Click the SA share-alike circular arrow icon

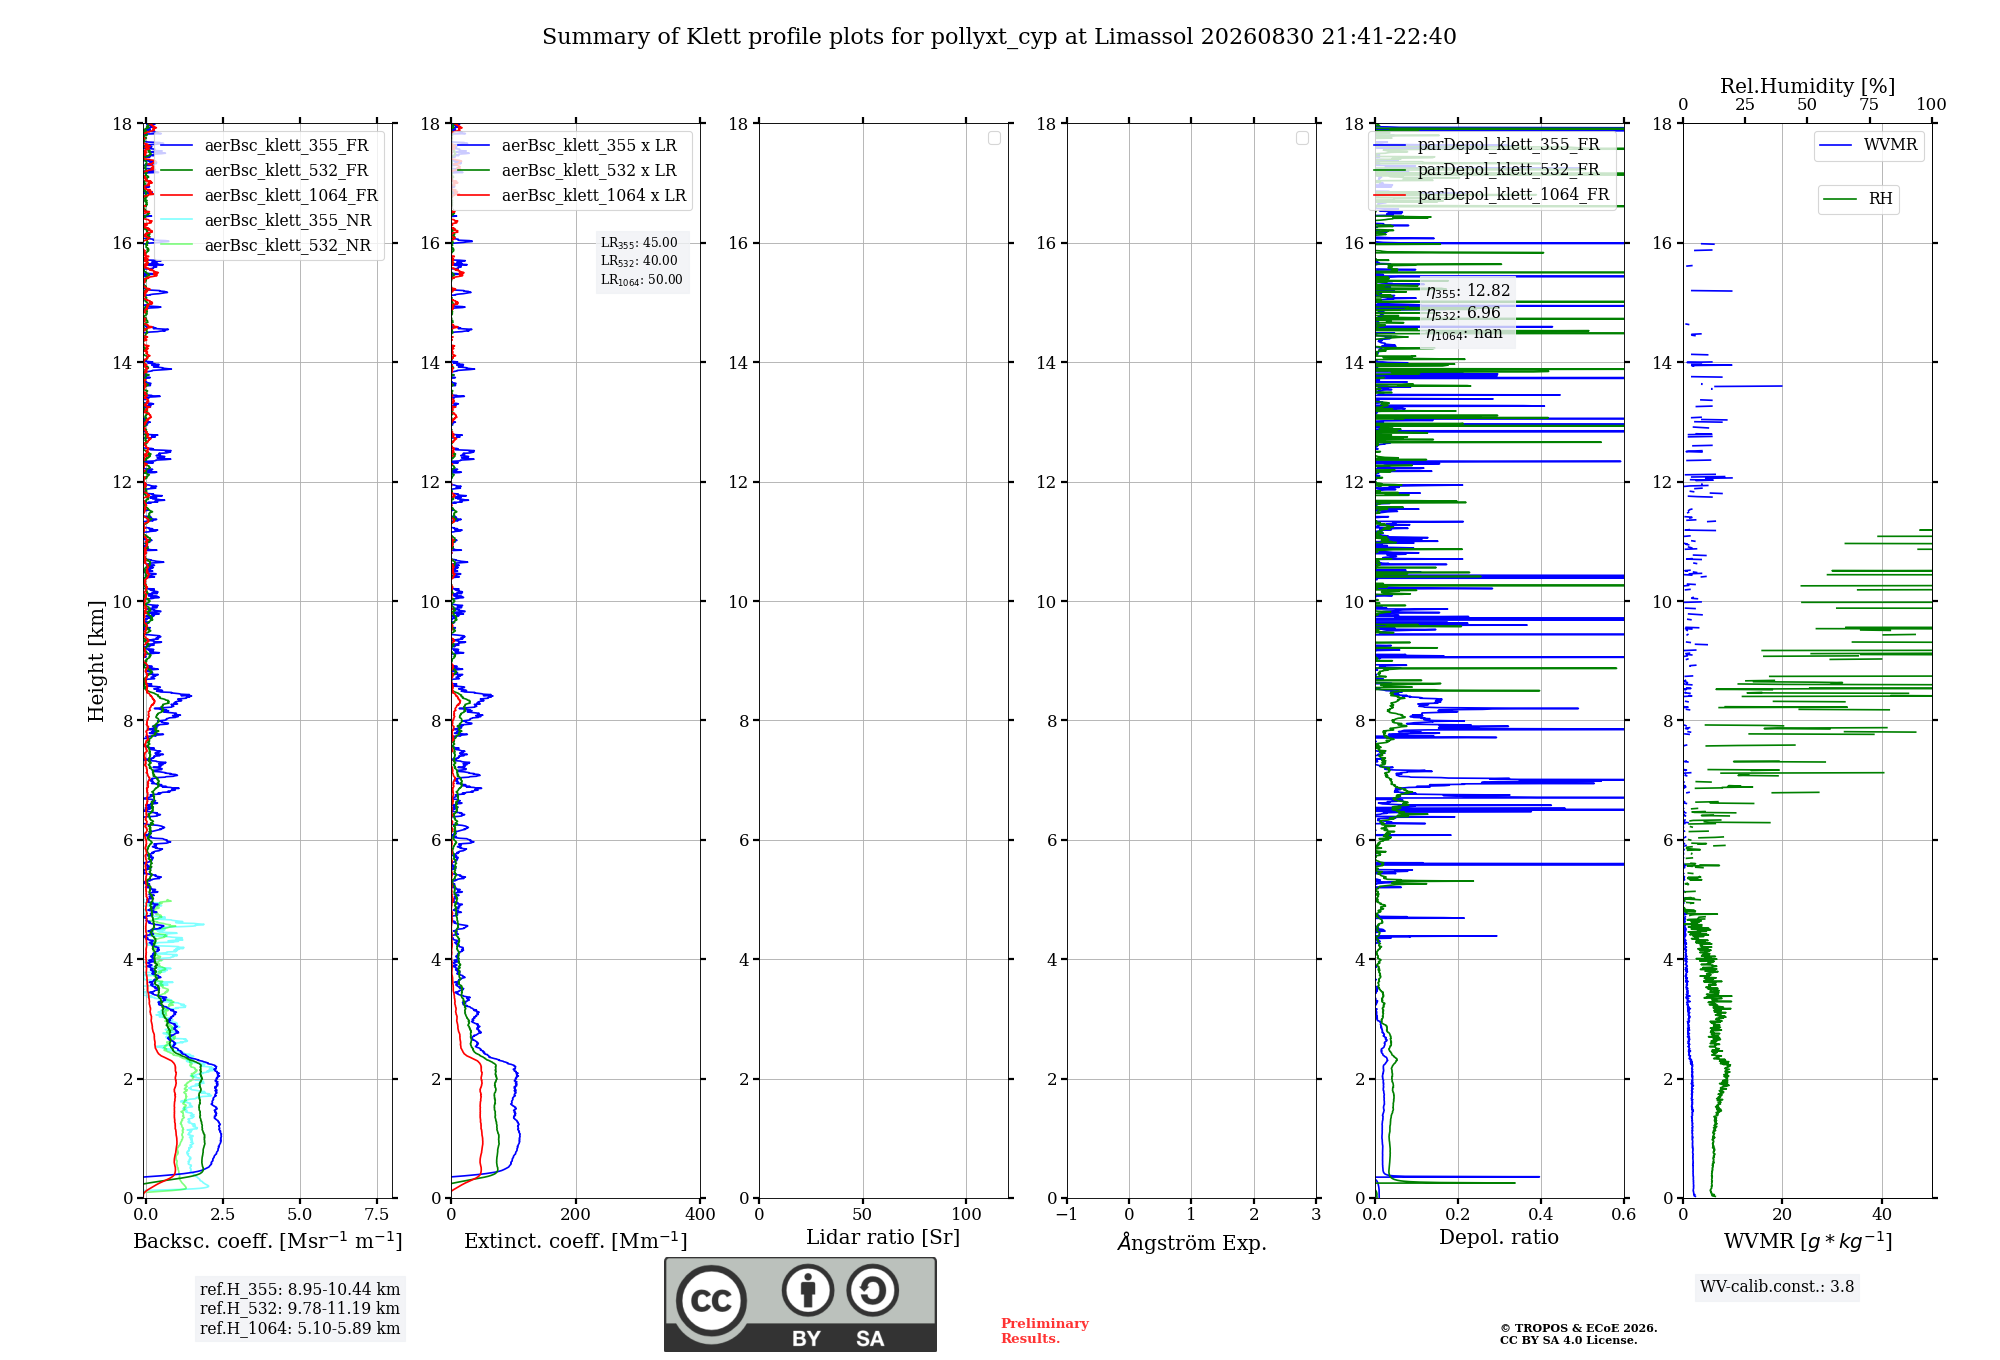tap(873, 1290)
